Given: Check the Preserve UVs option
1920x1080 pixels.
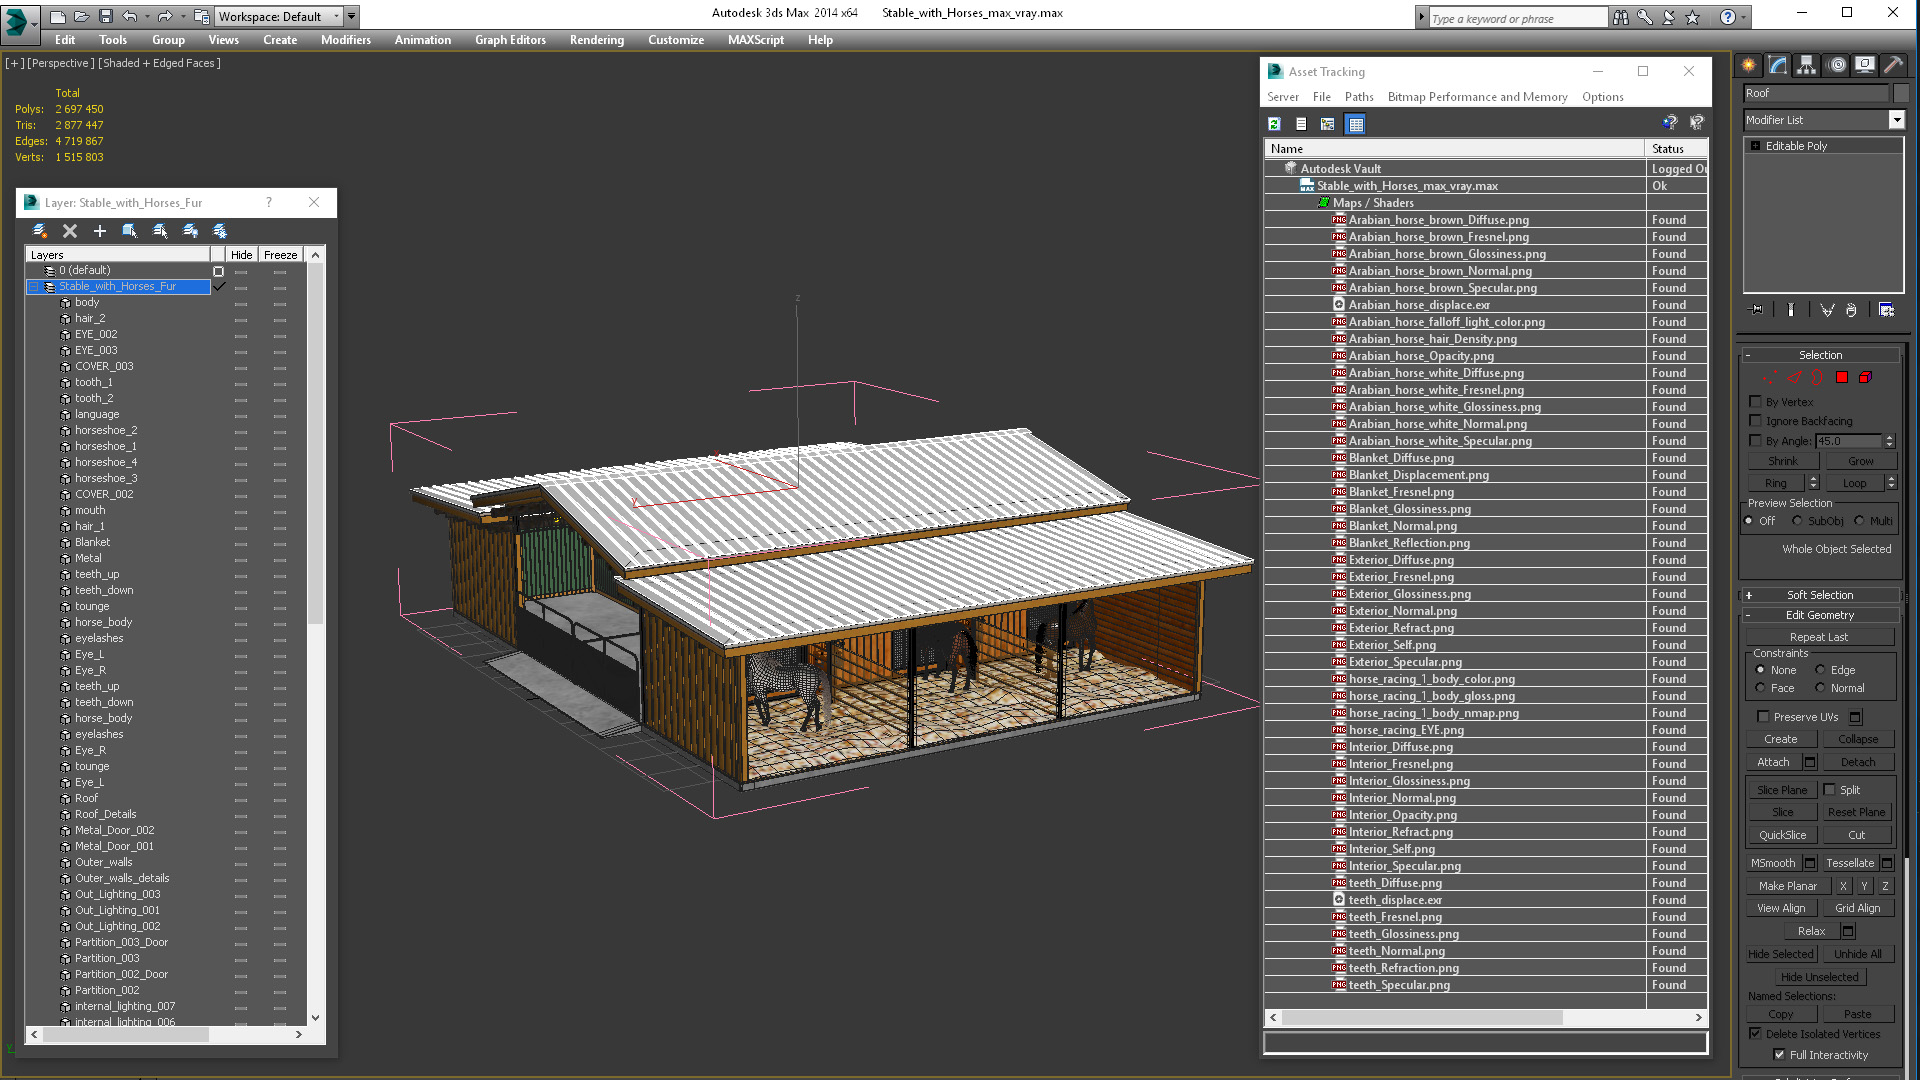Looking at the screenshot, I should tap(1763, 716).
